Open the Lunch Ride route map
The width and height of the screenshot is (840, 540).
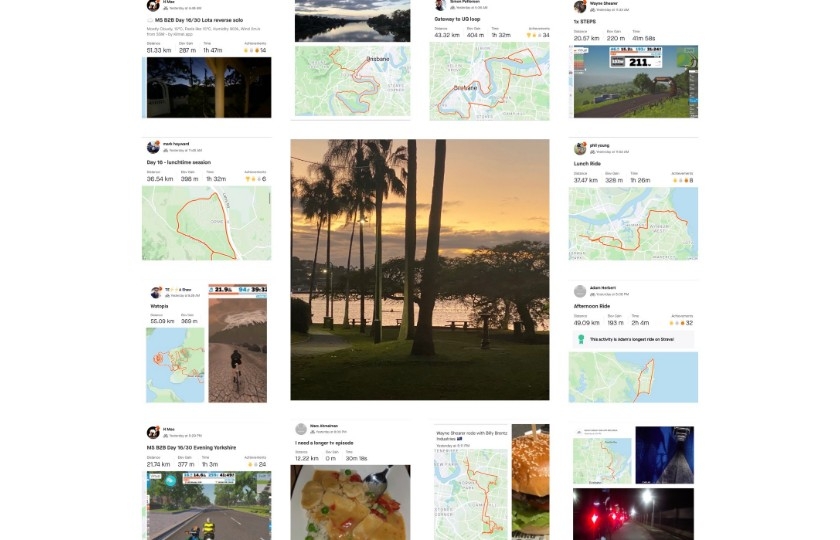coord(633,224)
